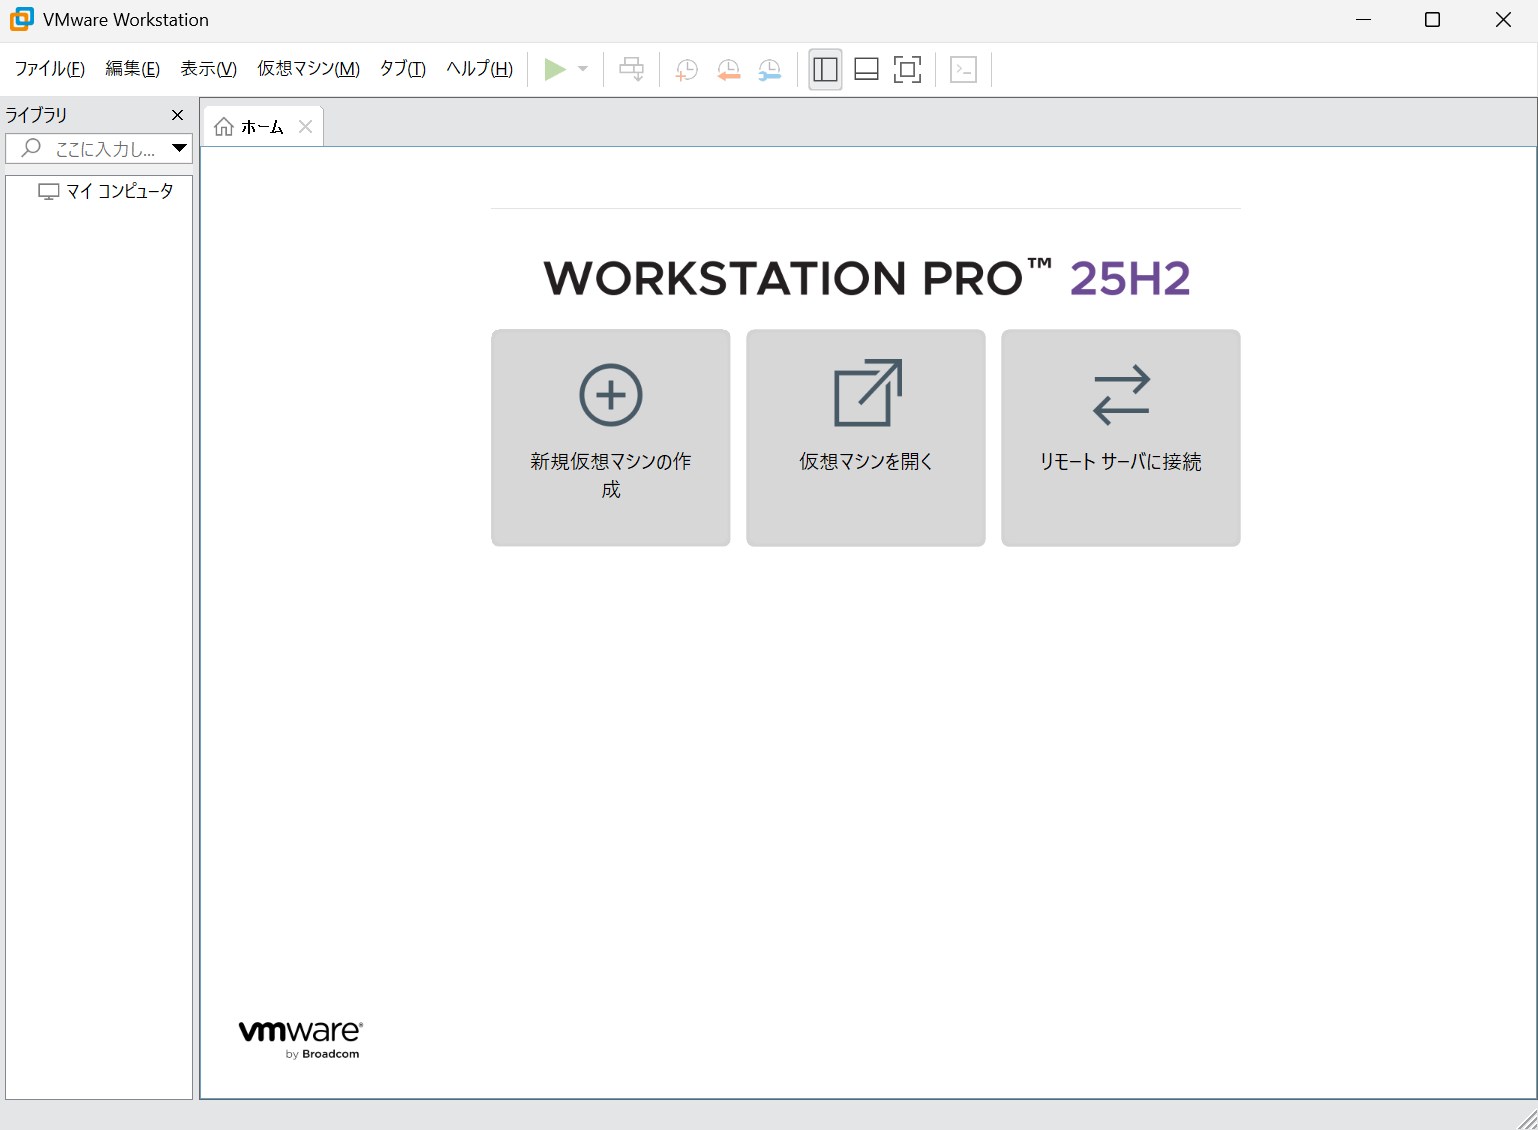Toggle the thumbnail bar view button

(866, 69)
